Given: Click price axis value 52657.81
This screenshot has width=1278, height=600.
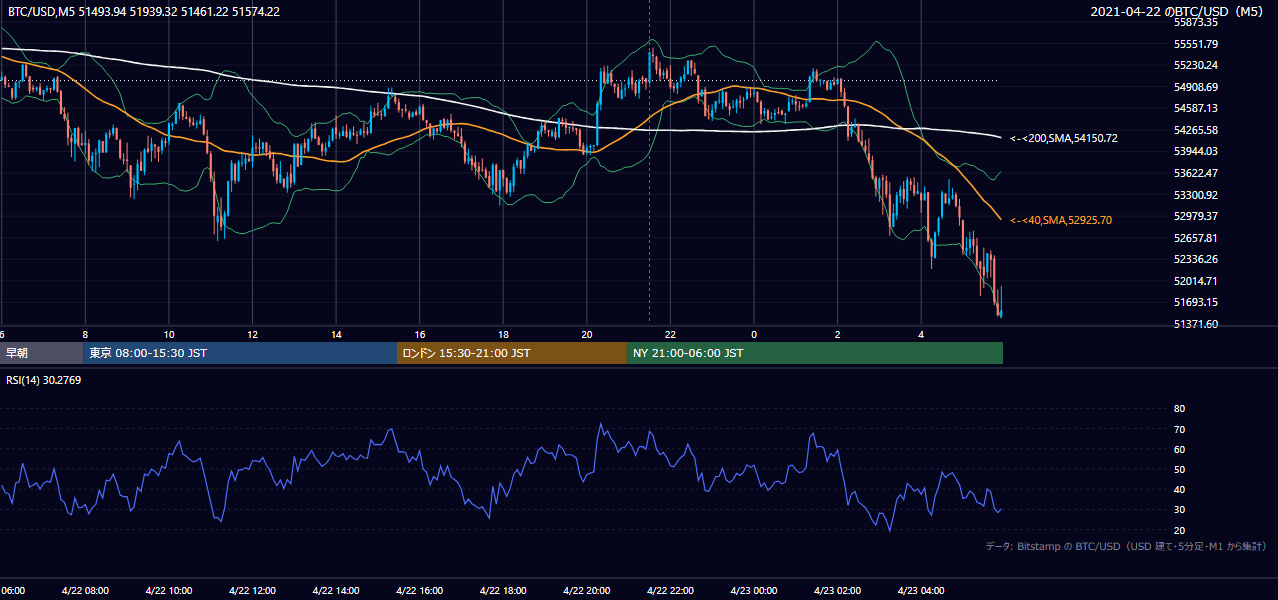Looking at the screenshot, I should pyautogui.click(x=1195, y=238).
